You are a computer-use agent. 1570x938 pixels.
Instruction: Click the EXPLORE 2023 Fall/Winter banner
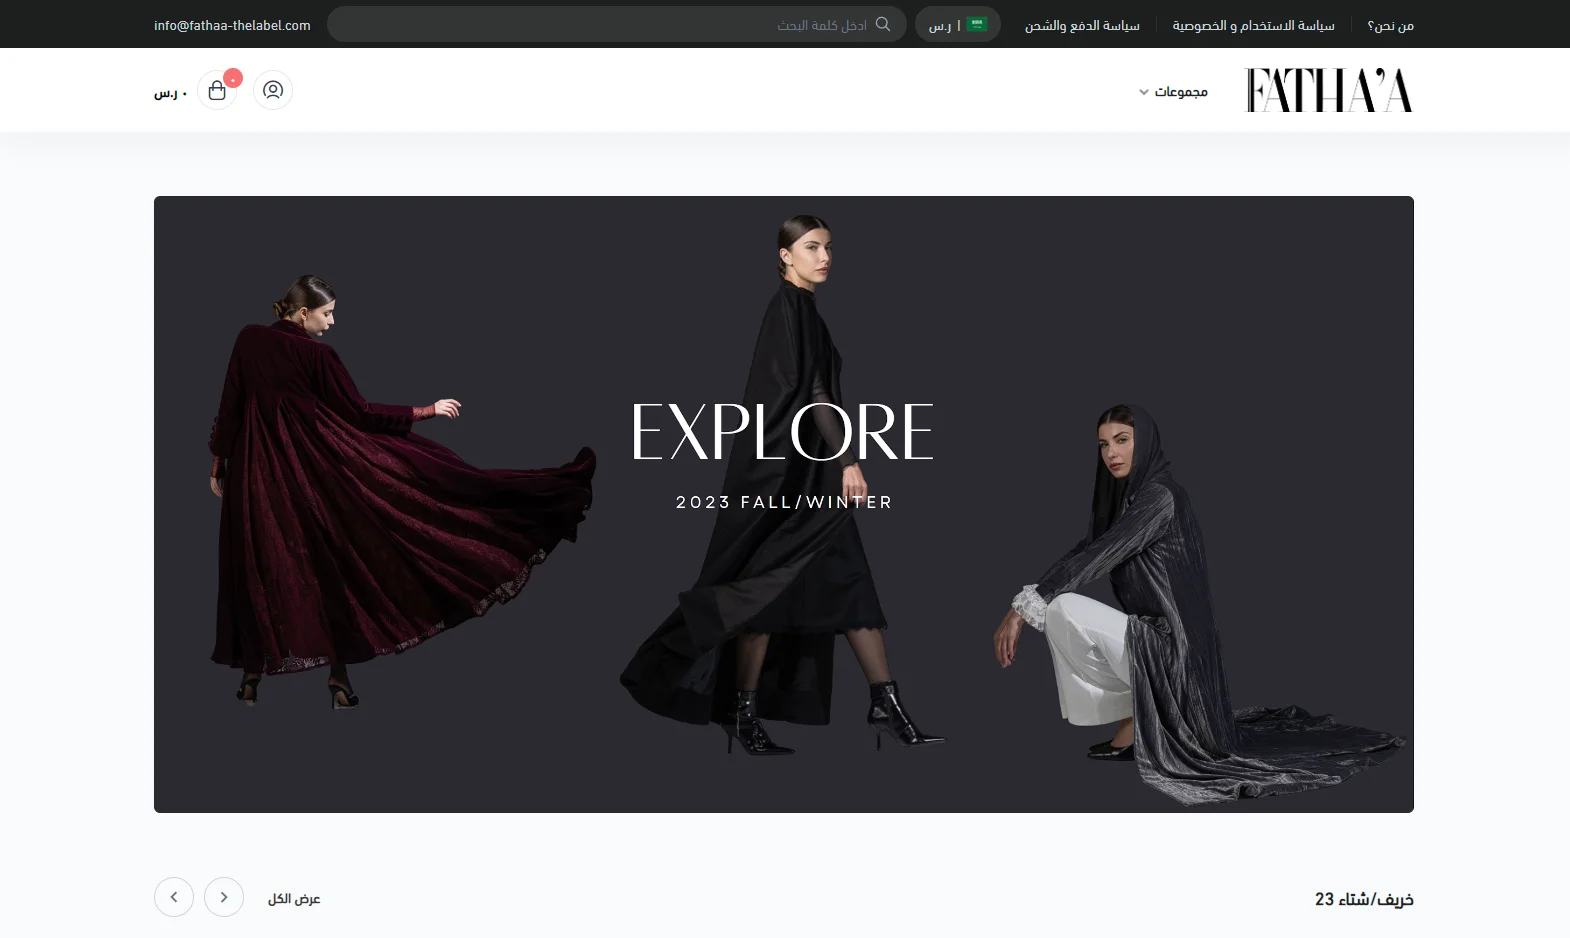784,504
